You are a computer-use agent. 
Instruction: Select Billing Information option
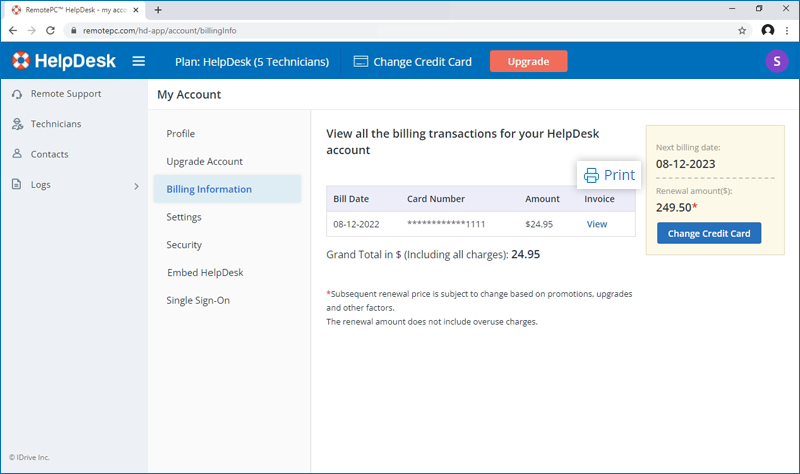coord(228,189)
